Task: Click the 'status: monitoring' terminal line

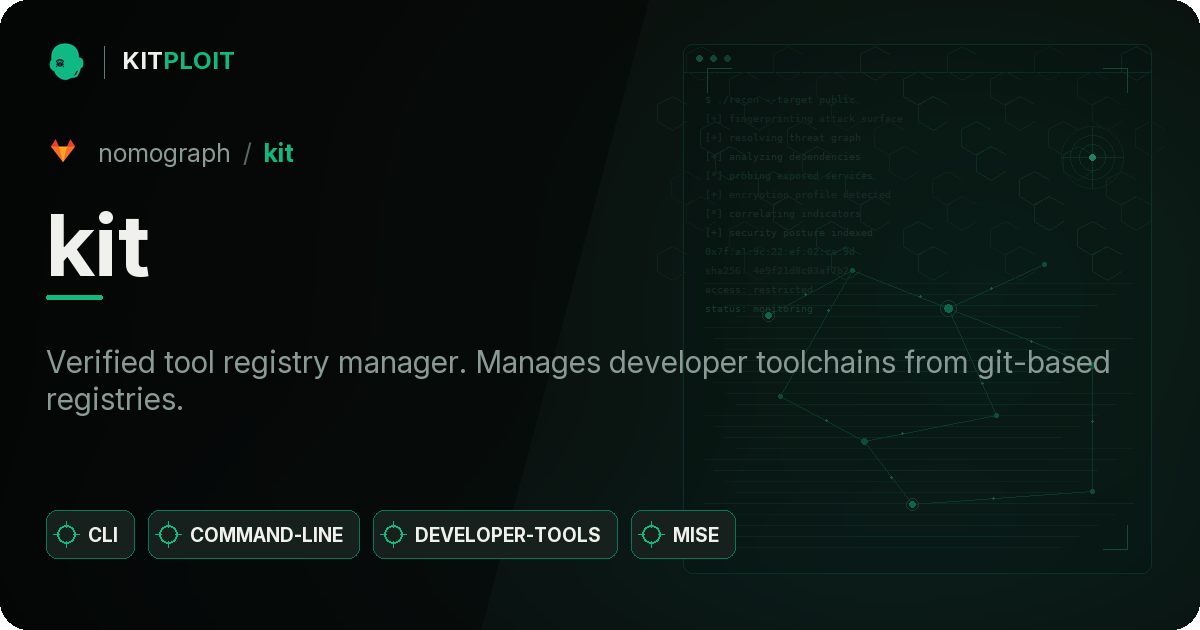Action: pos(759,309)
